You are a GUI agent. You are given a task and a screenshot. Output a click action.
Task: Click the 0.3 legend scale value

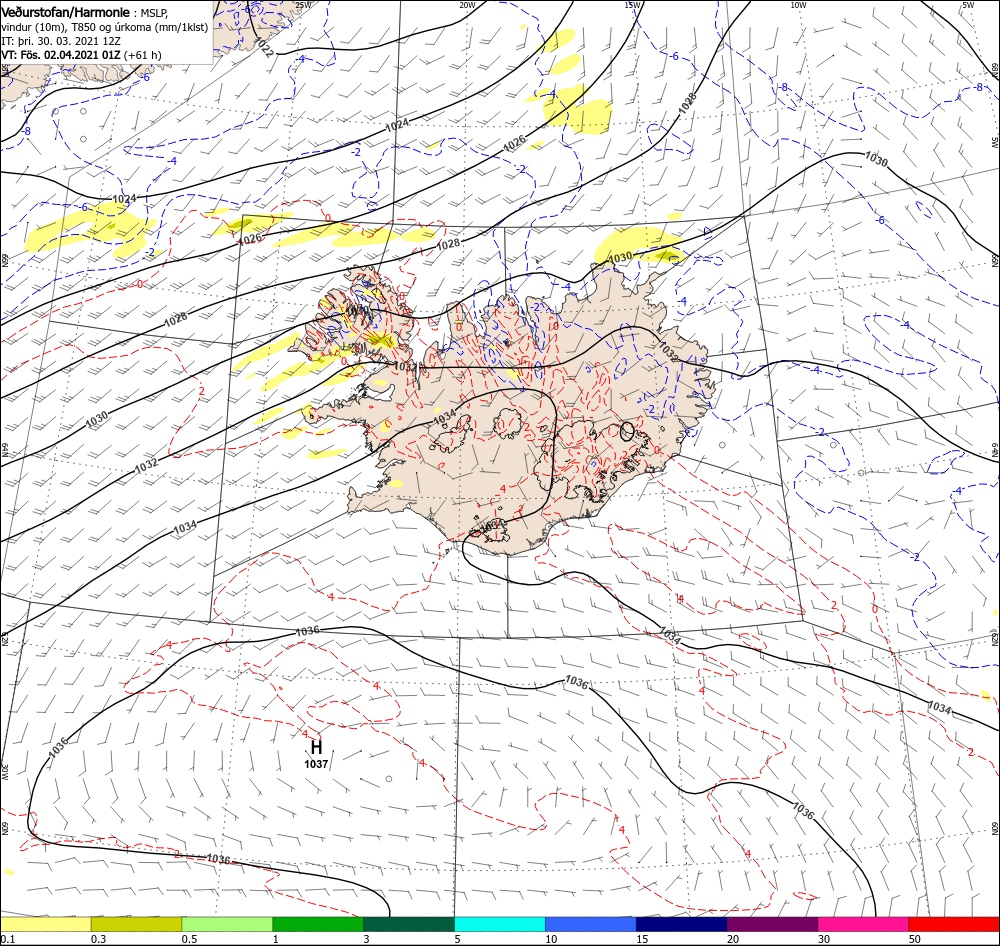[99, 939]
